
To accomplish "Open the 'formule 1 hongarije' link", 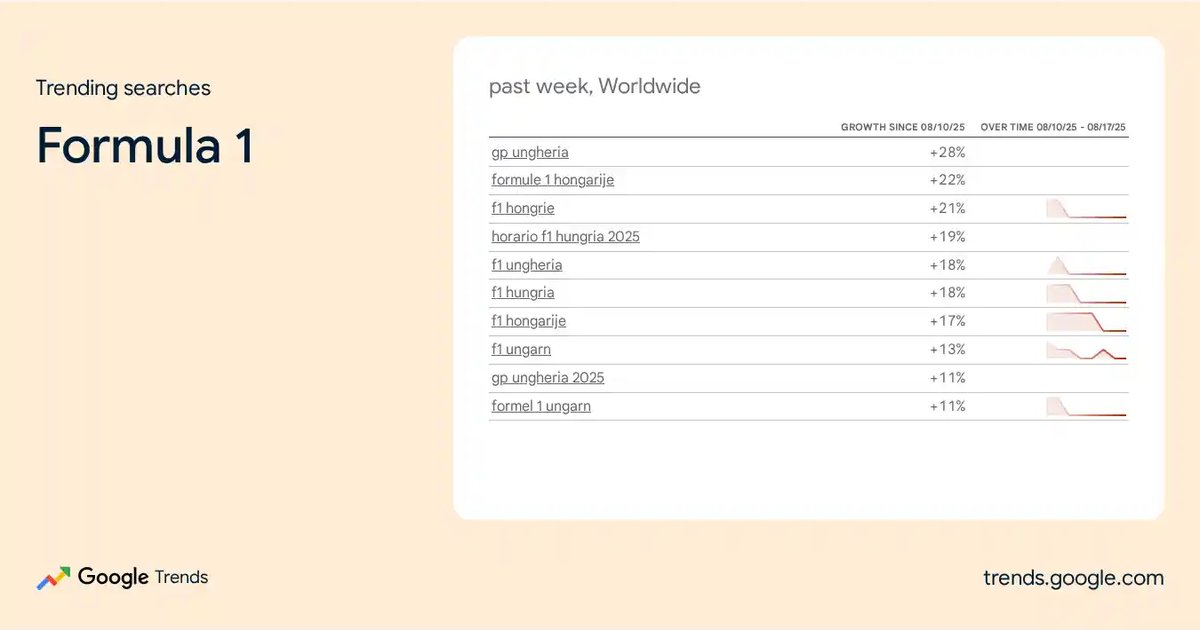I will pos(552,180).
